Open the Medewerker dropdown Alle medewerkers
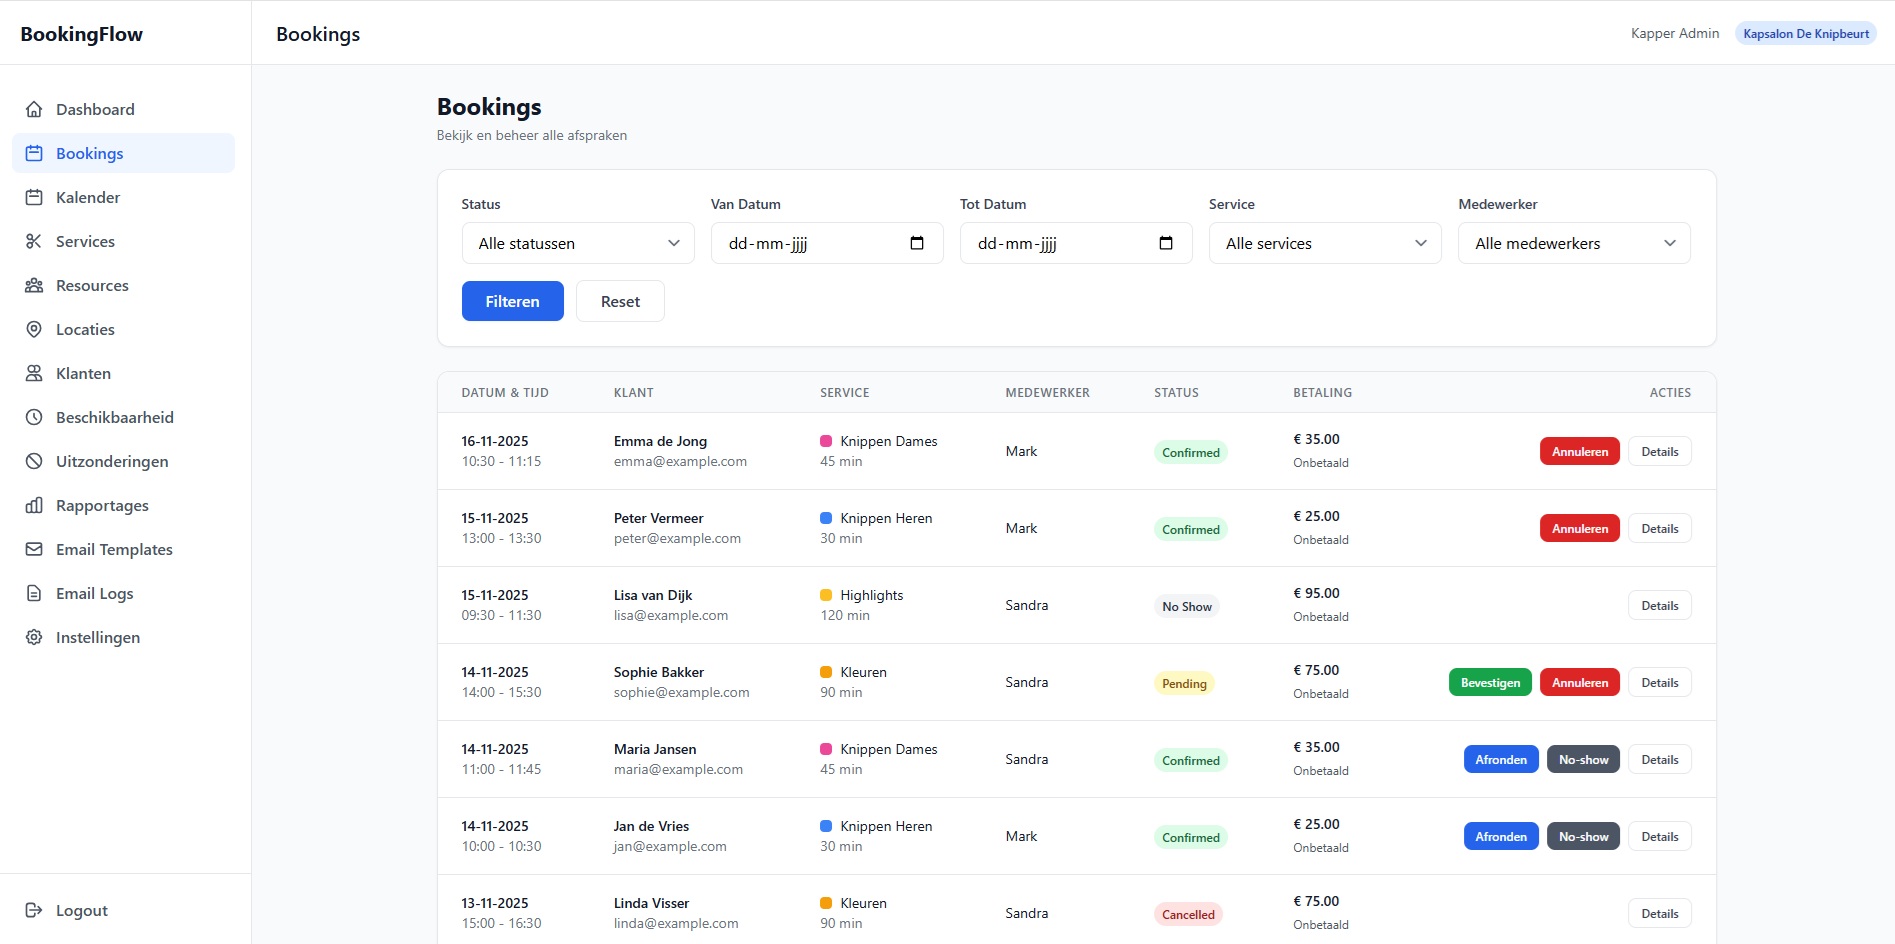The image size is (1895, 944). (1573, 243)
